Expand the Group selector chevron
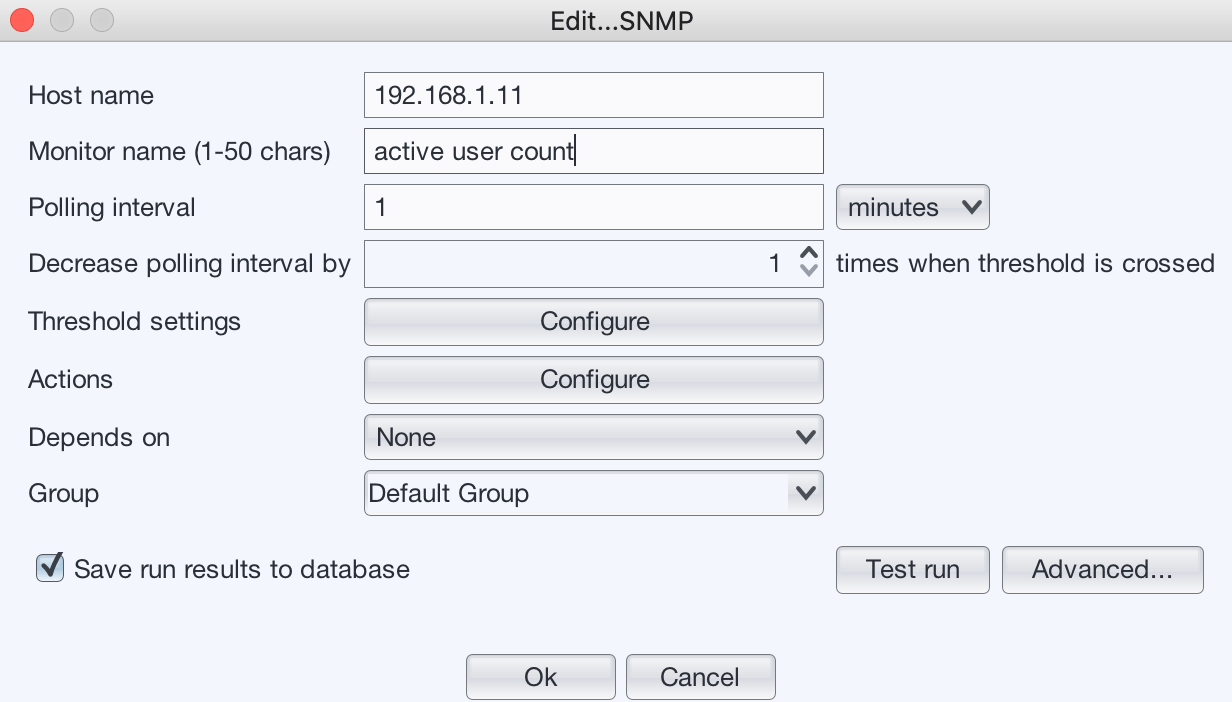 point(806,493)
